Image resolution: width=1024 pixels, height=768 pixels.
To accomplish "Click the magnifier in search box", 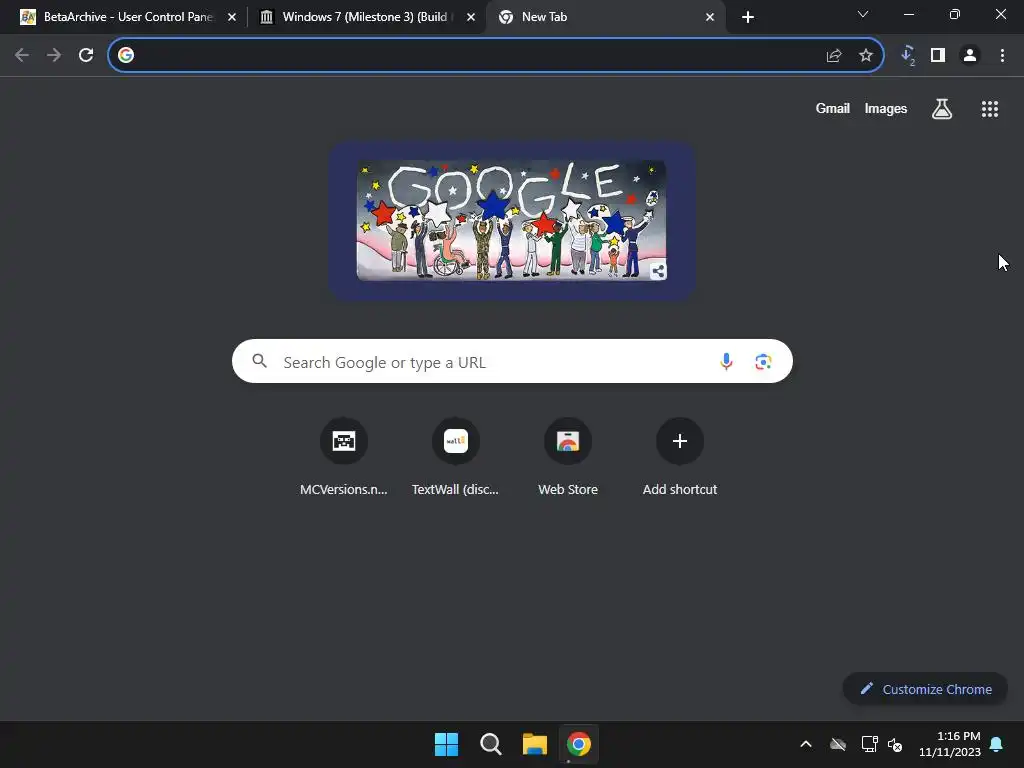I will [x=259, y=361].
